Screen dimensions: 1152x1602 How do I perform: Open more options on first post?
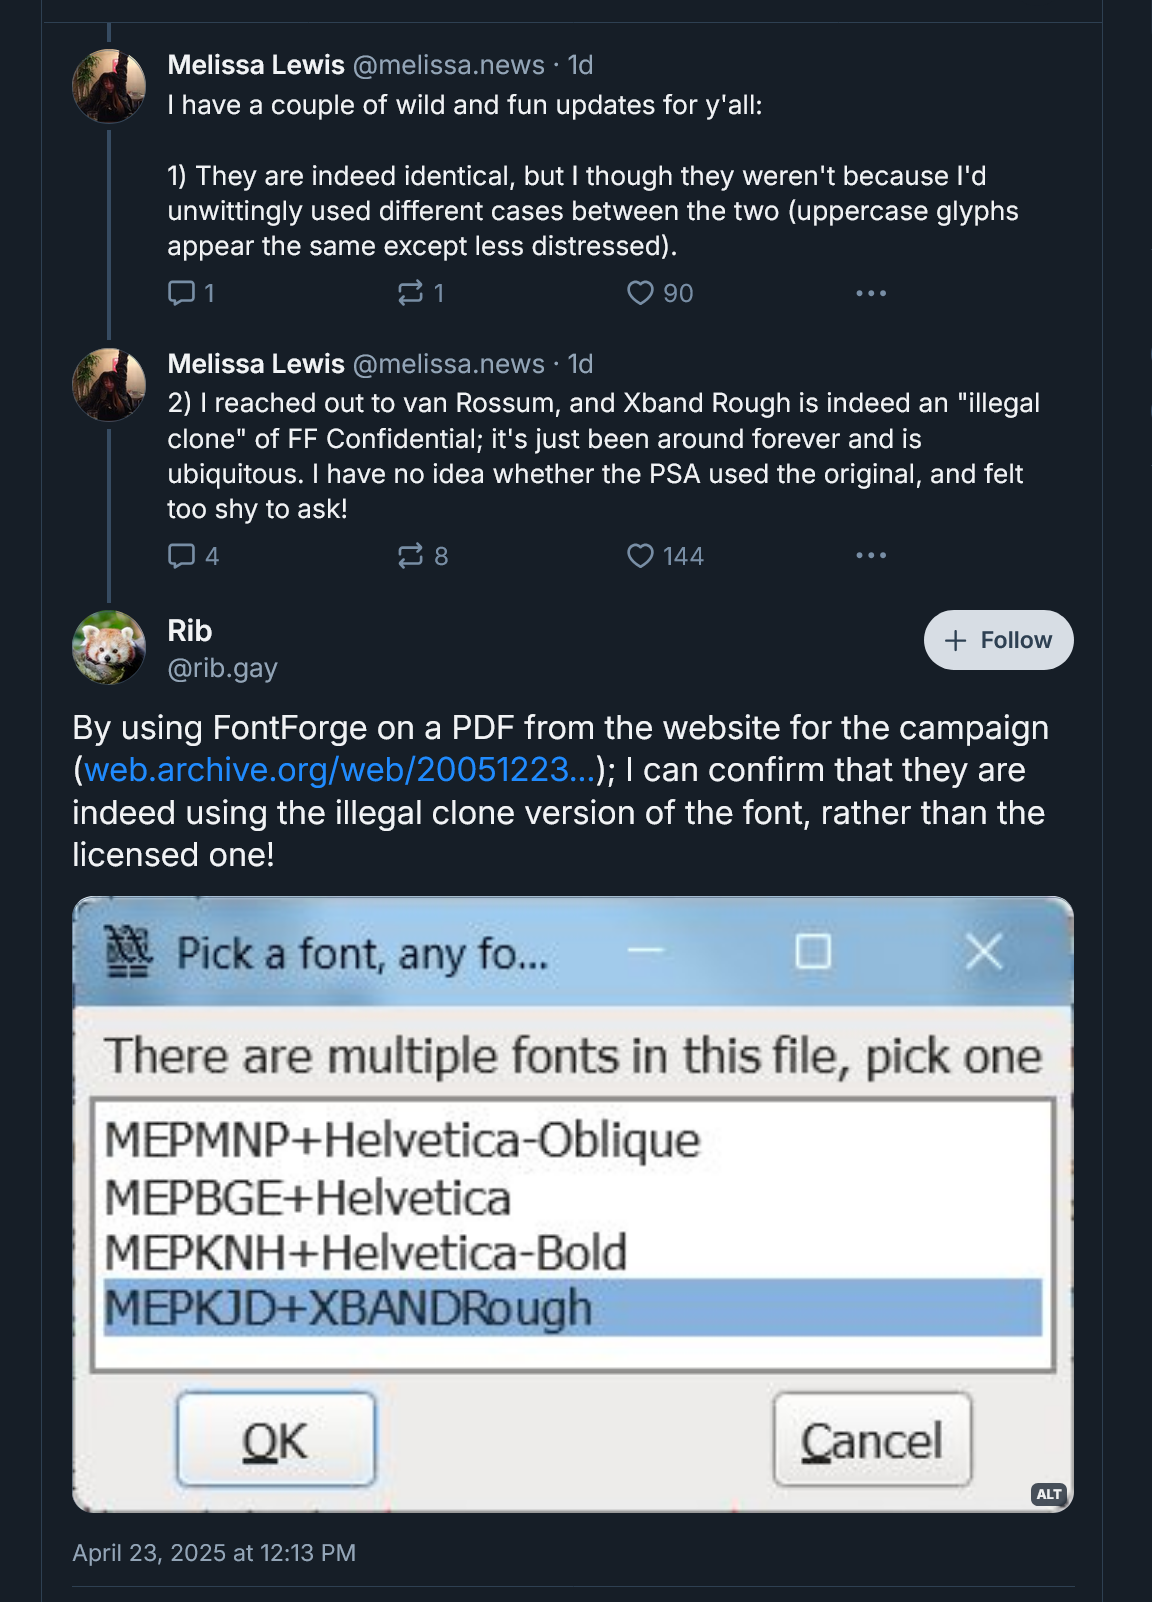[870, 293]
